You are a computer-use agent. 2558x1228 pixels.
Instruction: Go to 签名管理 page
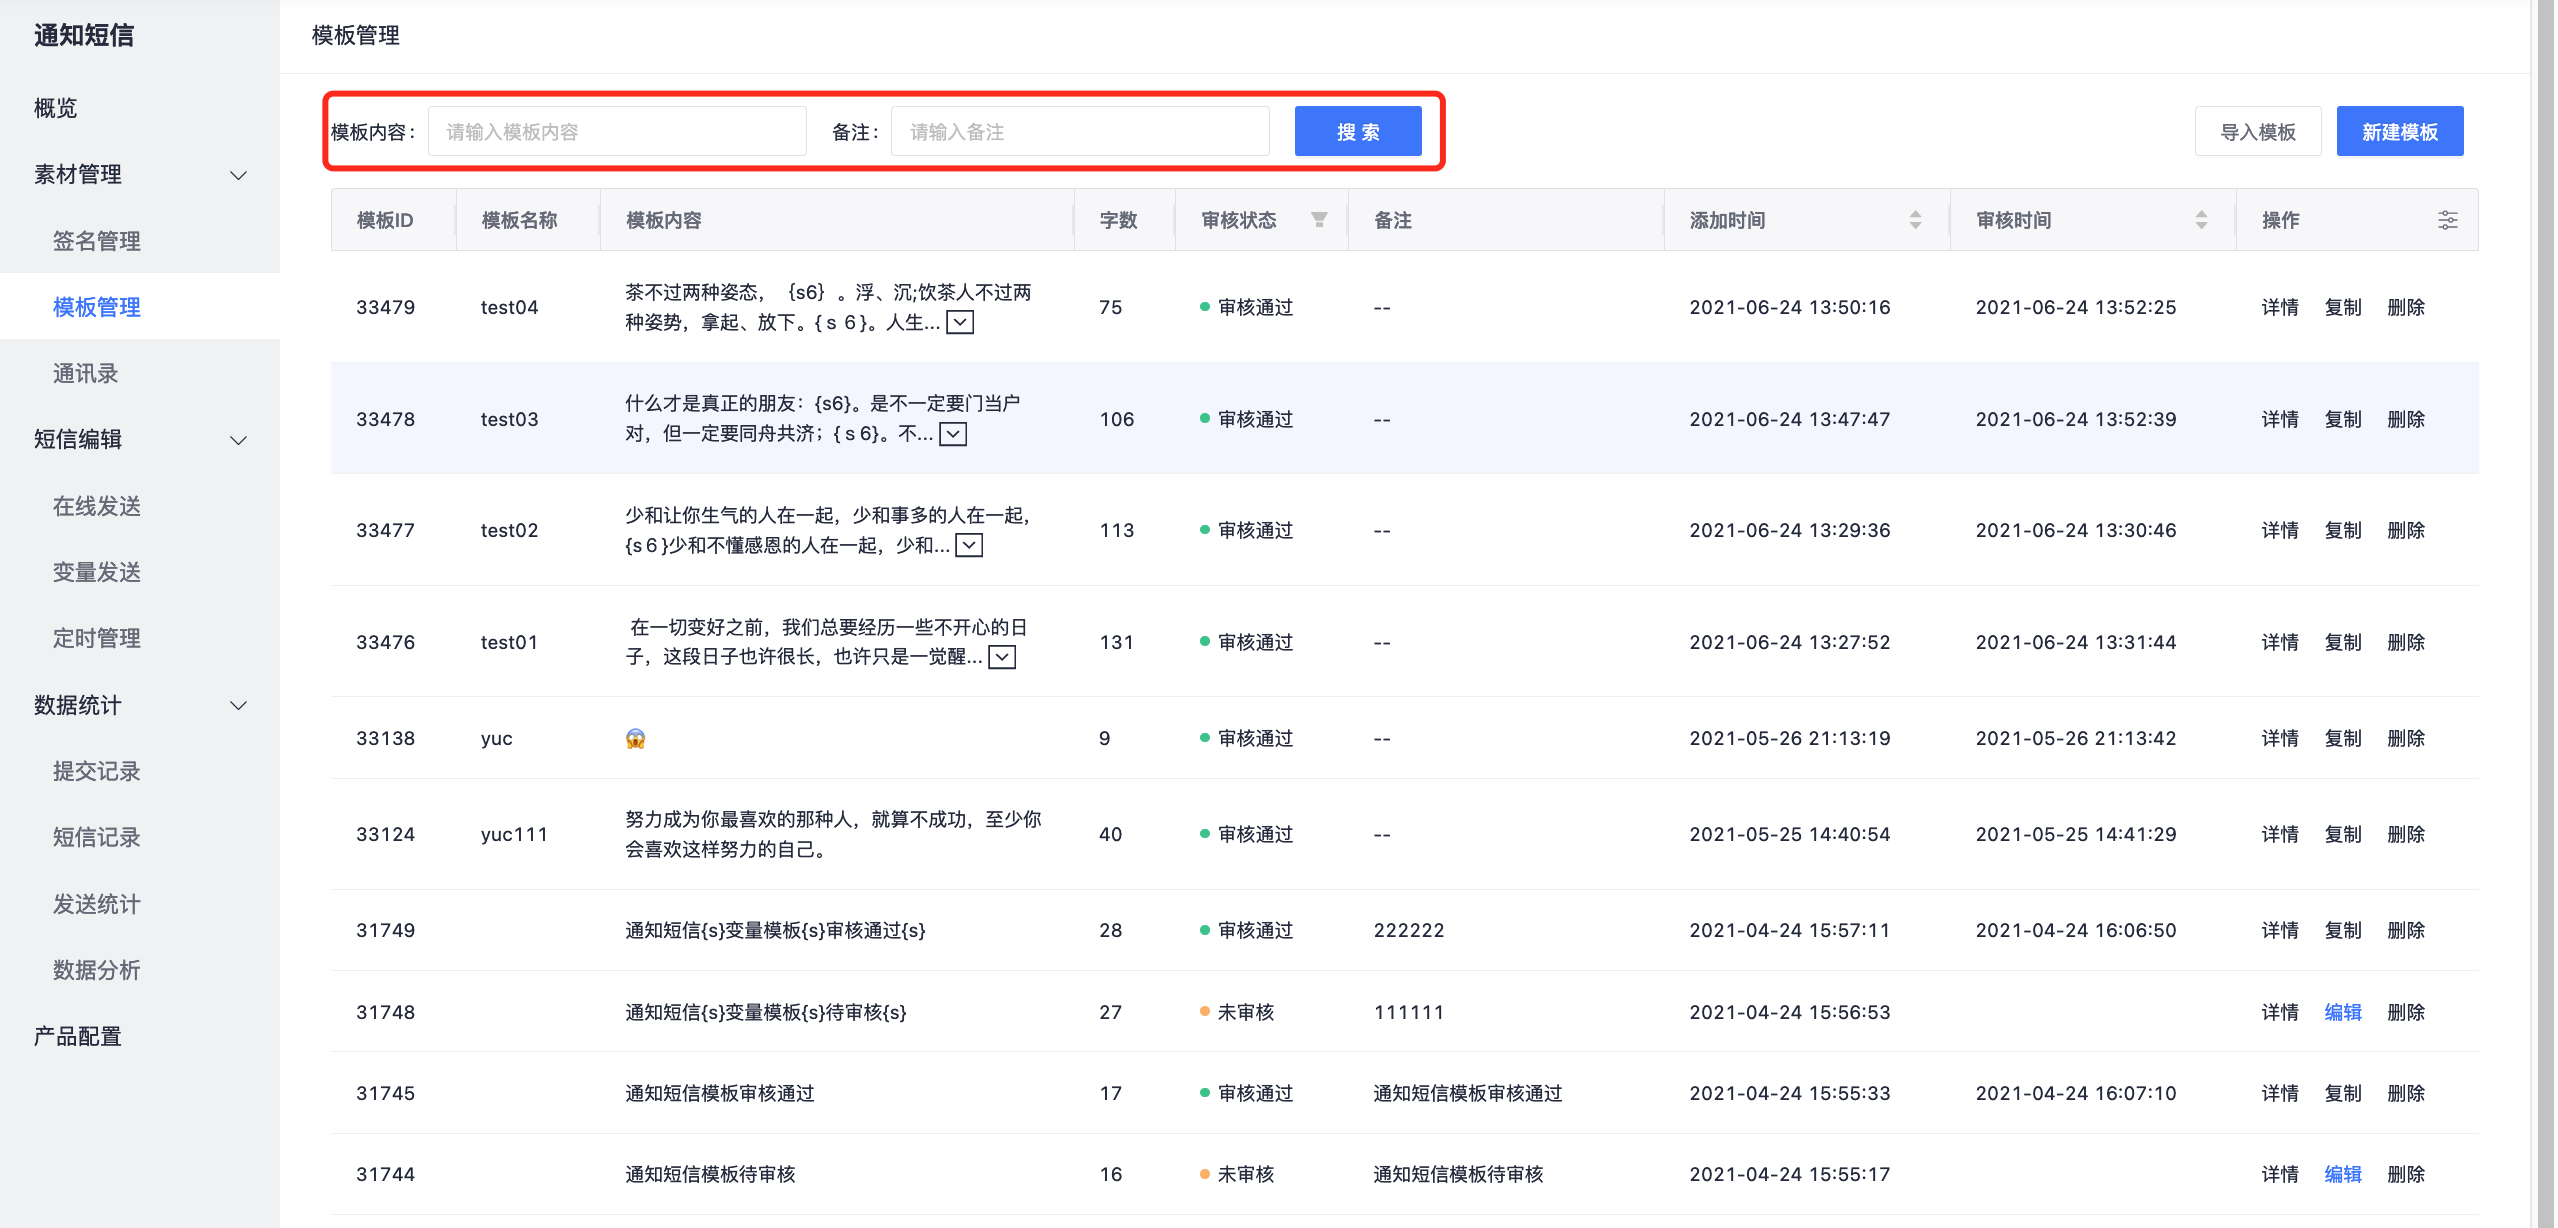[96, 241]
